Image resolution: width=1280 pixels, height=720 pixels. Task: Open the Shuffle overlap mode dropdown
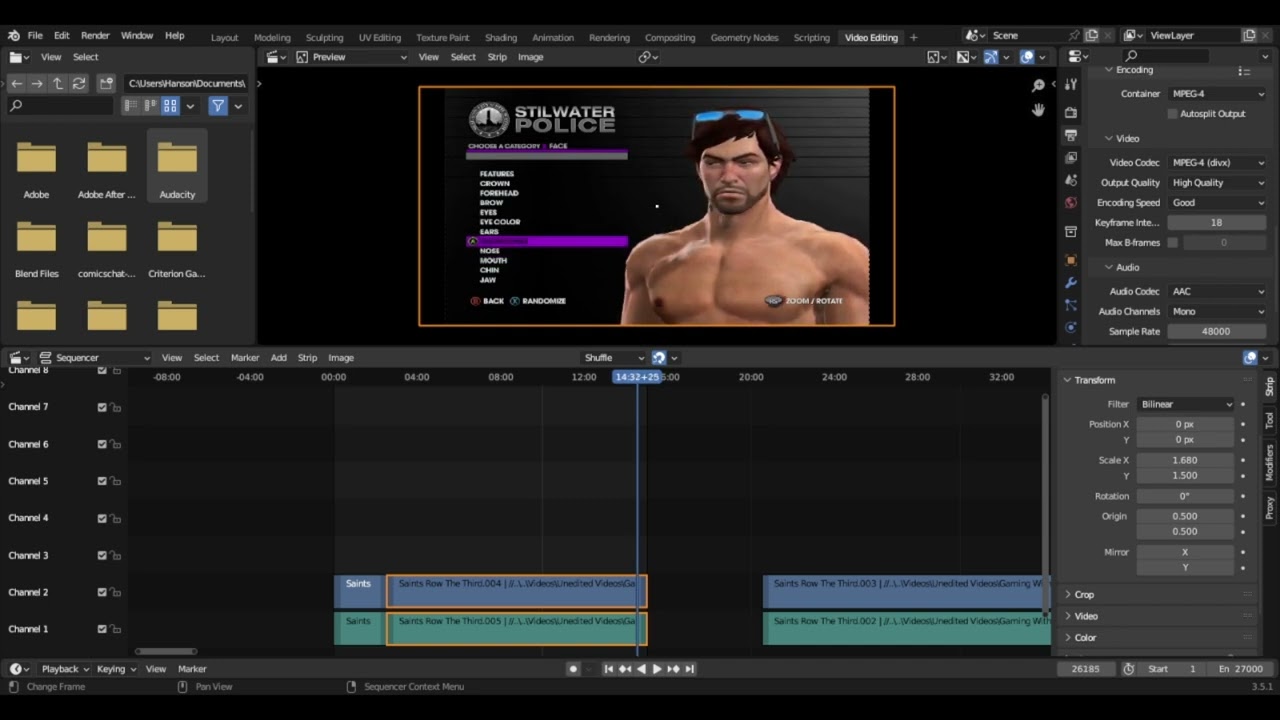613,357
